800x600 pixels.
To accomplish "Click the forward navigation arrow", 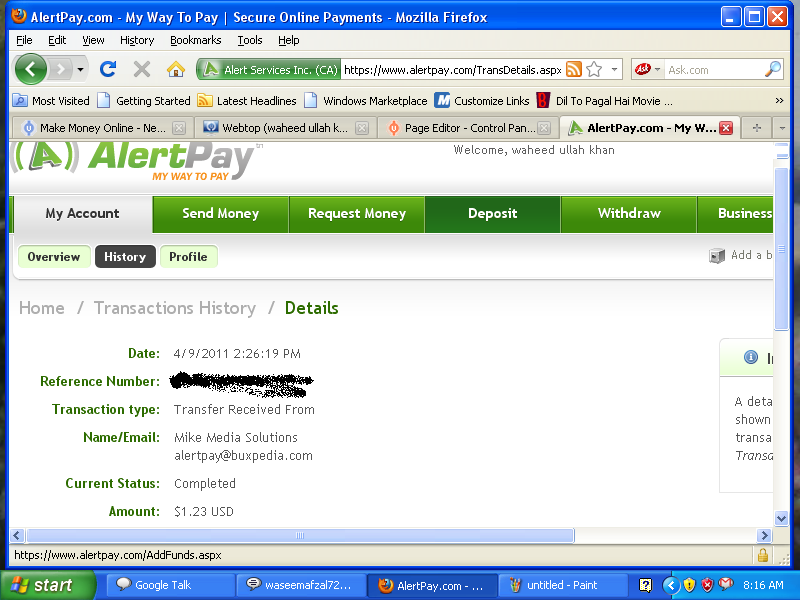I will (x=61, y=69).
